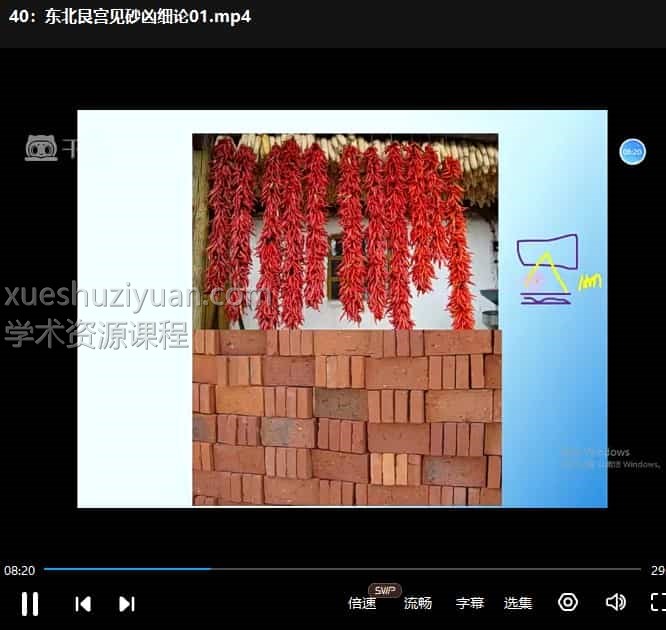Click the circular settings icon in the player bar
The image size is (666, 630).
[x=568, y=602]
